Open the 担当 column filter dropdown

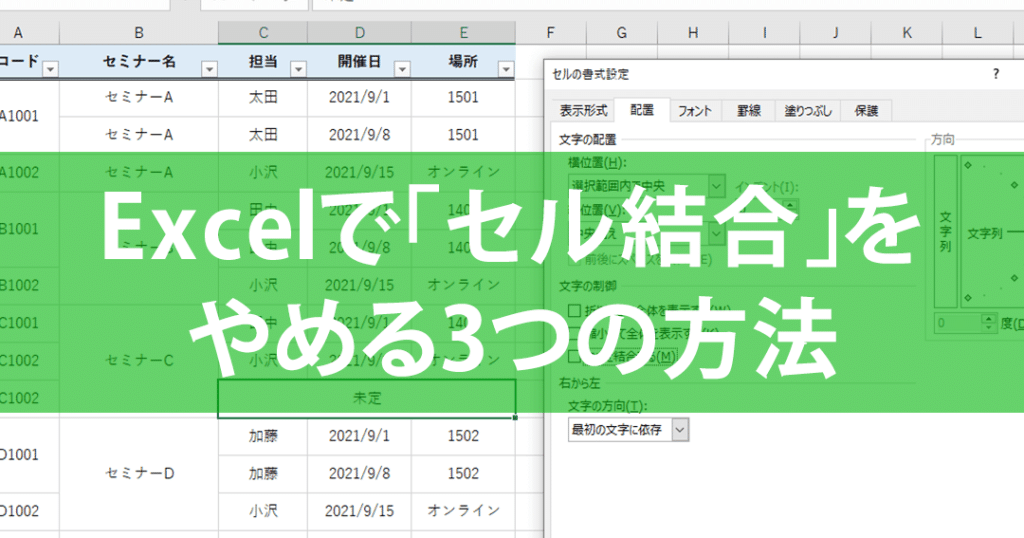pyautogui.click(x=298, y=69)
